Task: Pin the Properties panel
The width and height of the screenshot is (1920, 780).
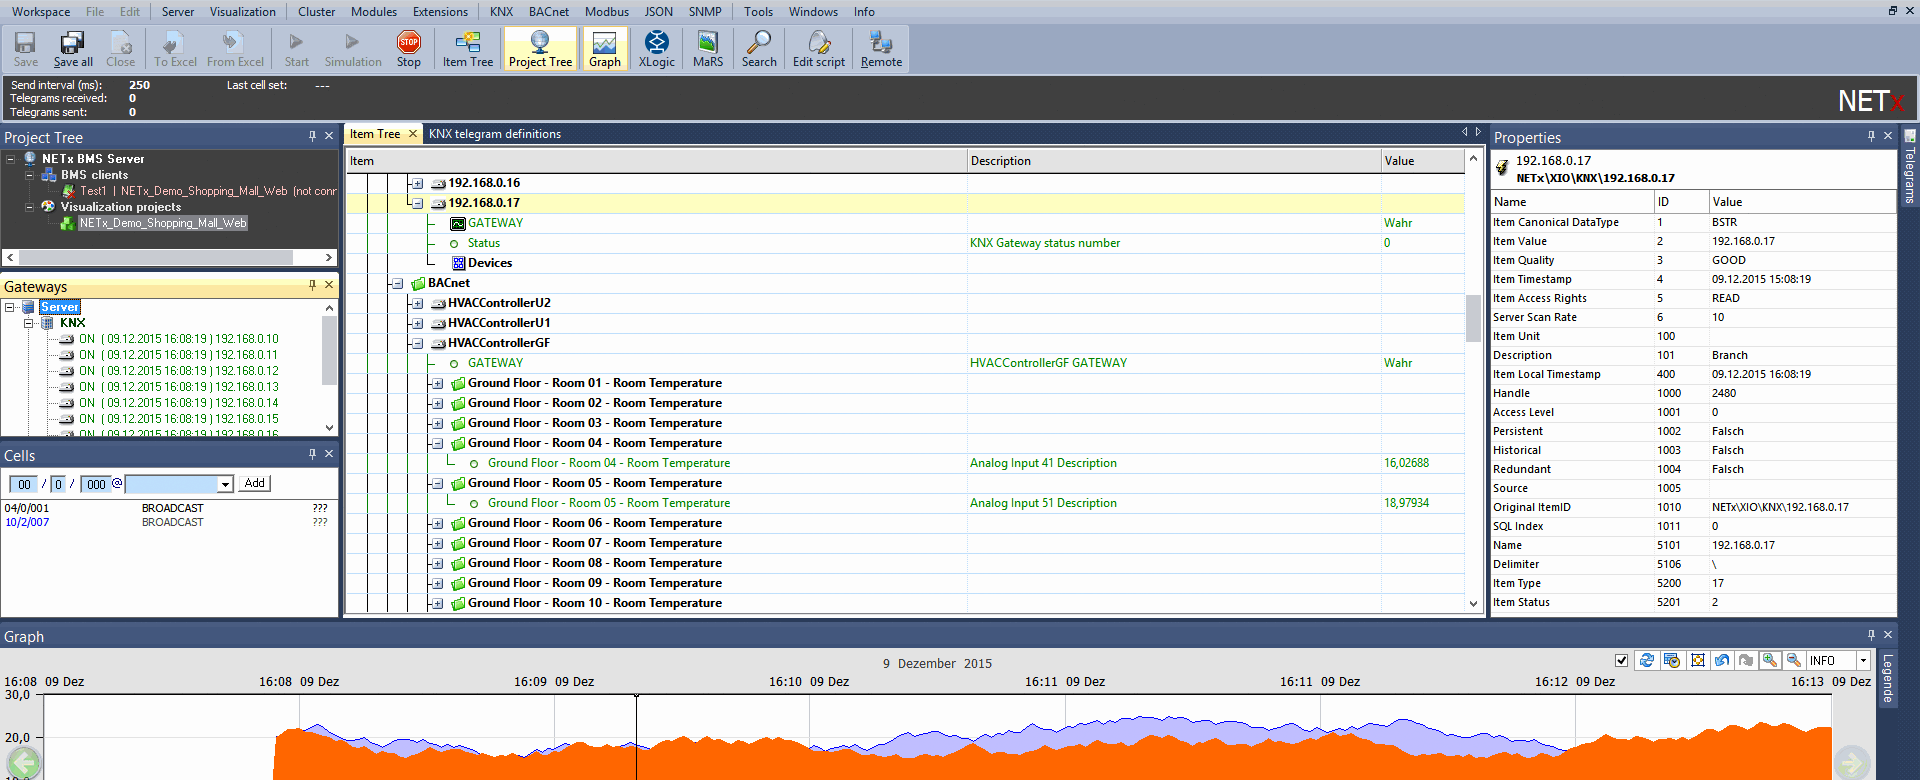Action: [1871, 136]
